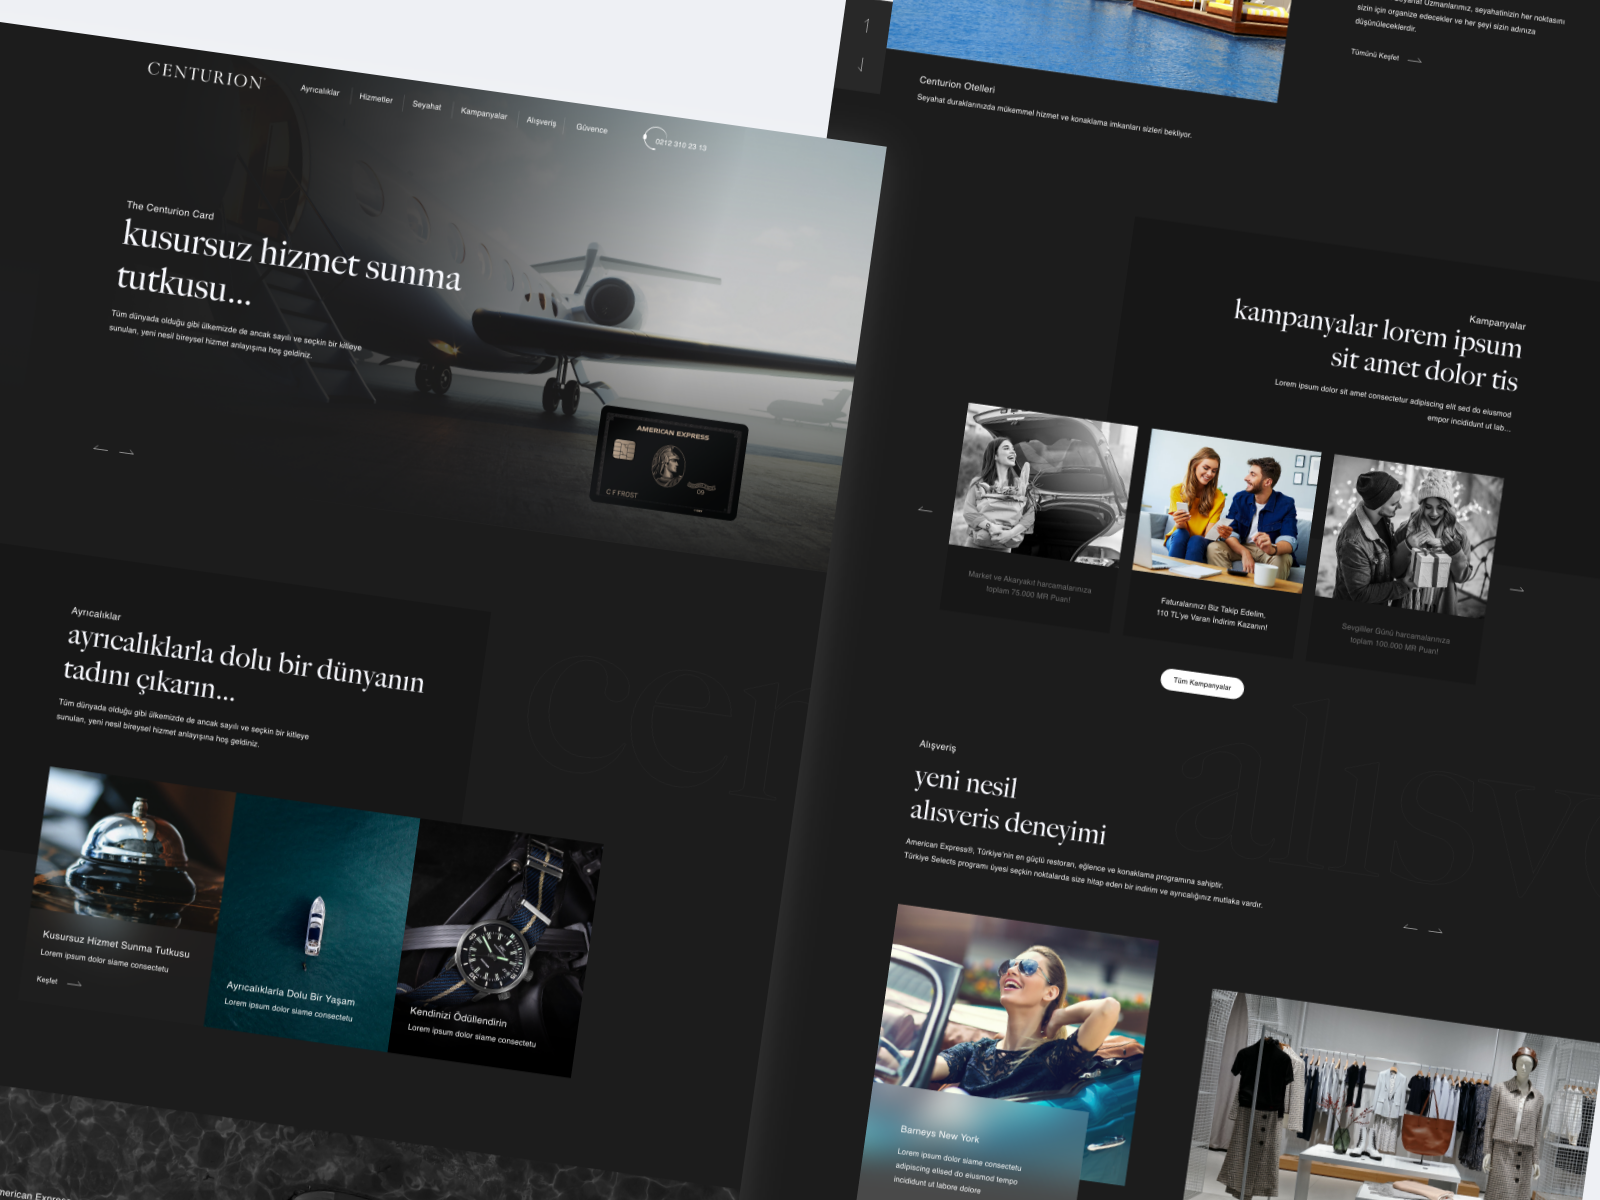Open the Seyahat nav menu item
The height and width of the screenshot is (1200, 1600).
pos(427,105)
